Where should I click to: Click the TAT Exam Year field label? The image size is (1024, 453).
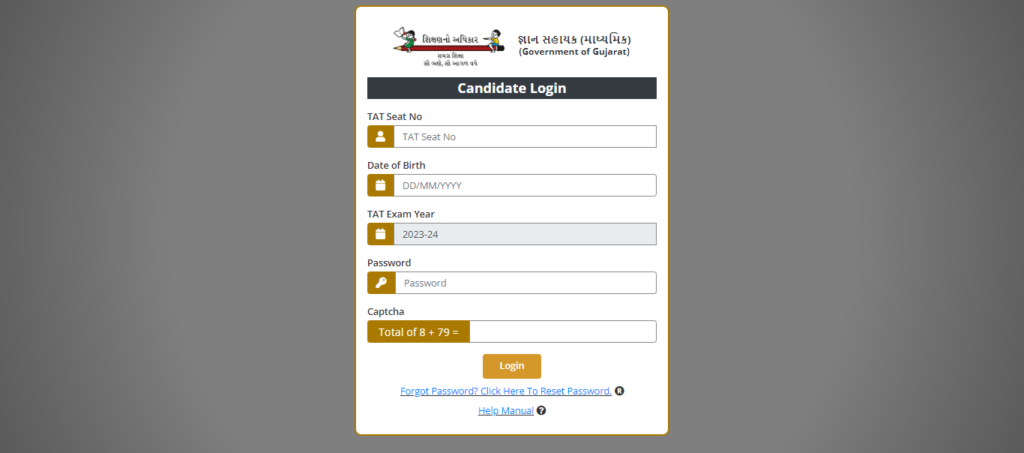click(401, 214)
